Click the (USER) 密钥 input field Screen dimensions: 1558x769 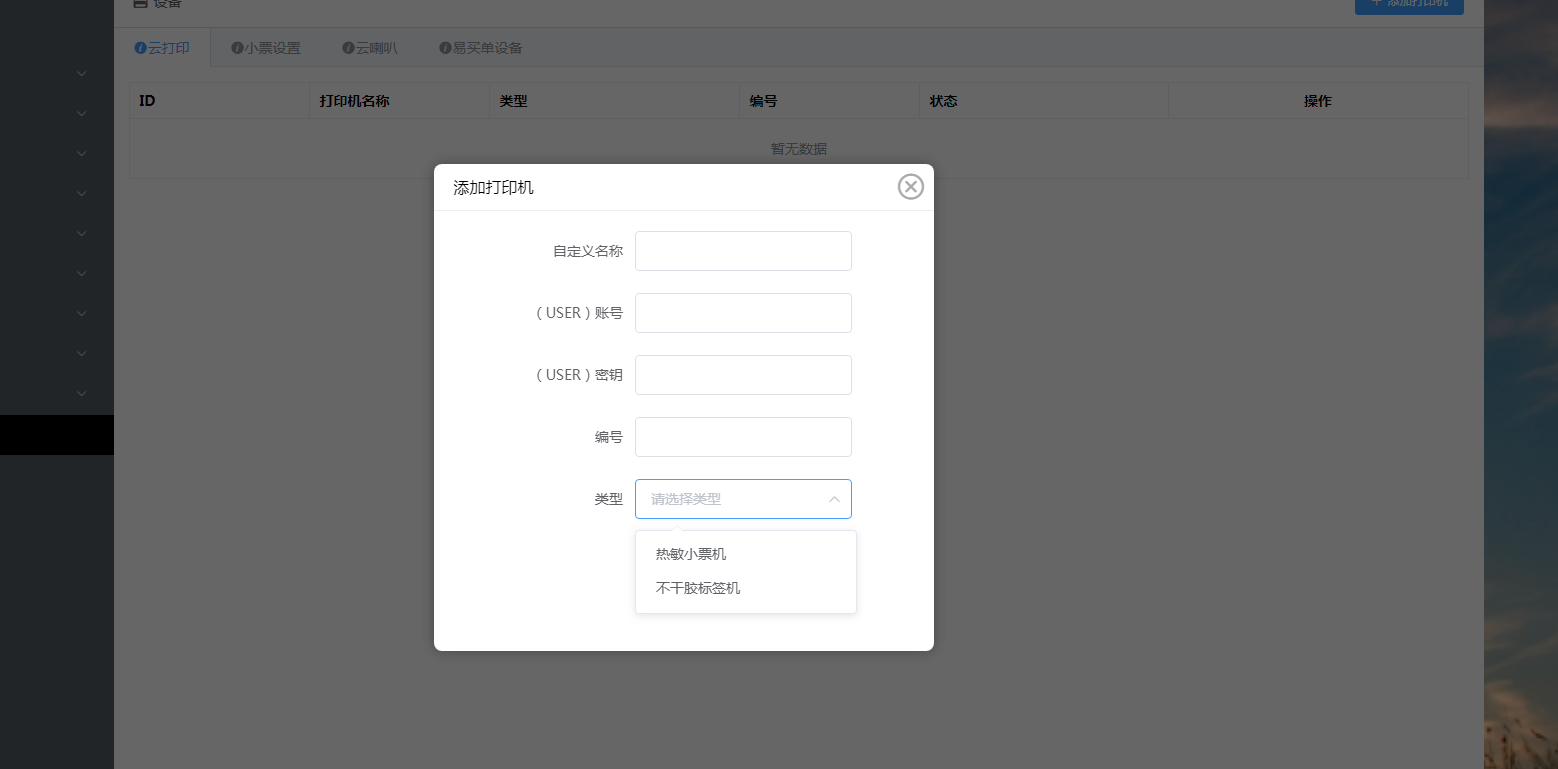[743, 375]
